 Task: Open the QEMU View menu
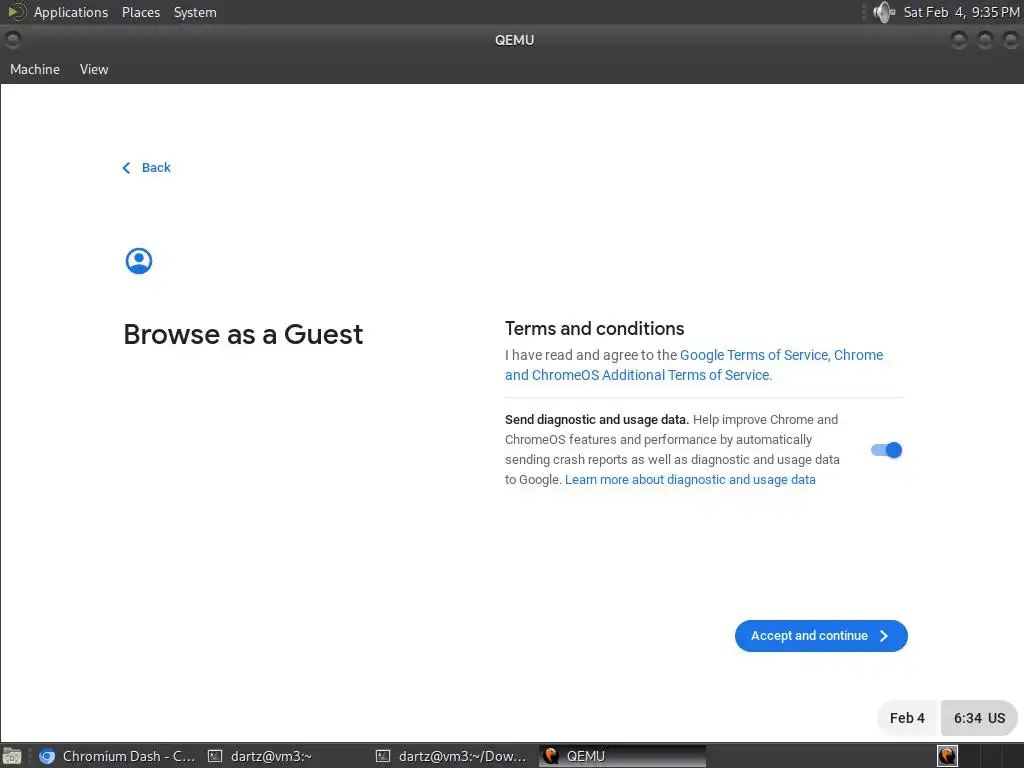tap(94, 69)
